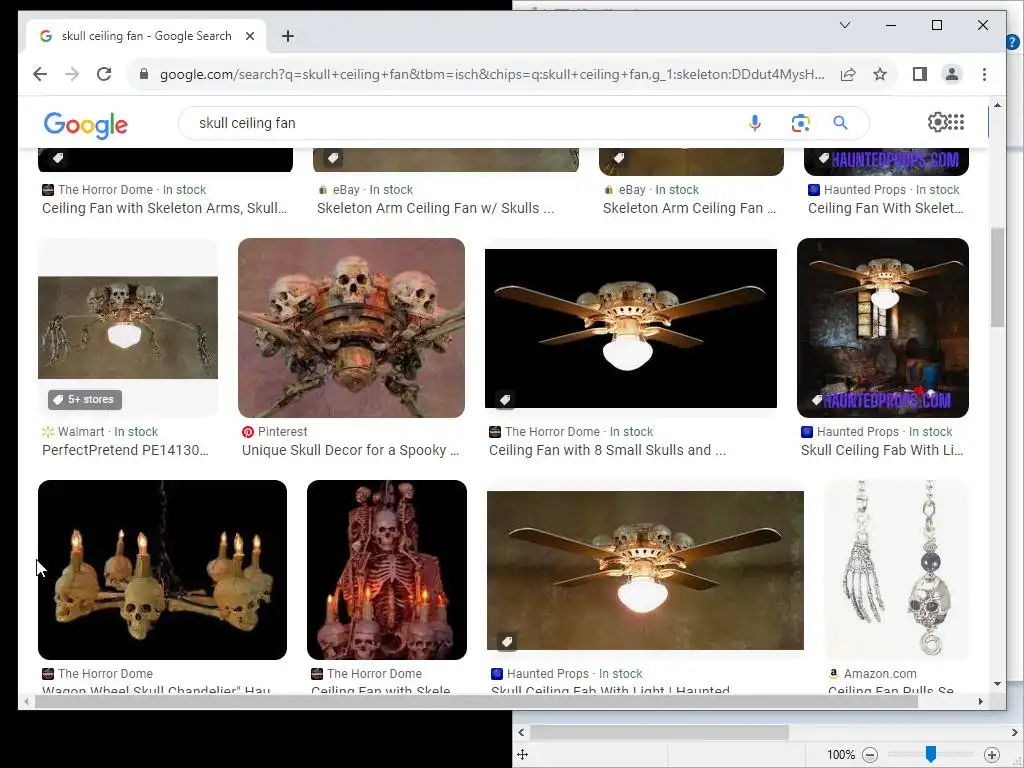Click the page vertical scrollbar thumb
Screen dimensions: 1024x768
point(997,277)
